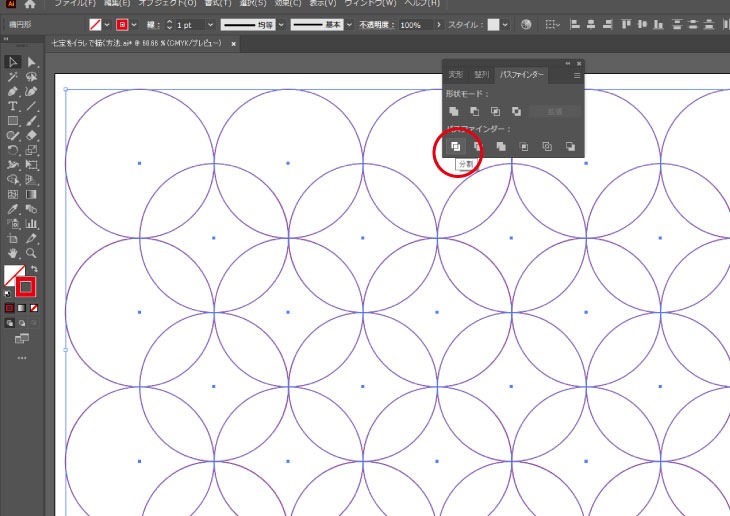The image size is (730, 516).
Task: Click the Divide (分割) pathfinder icon
Action: tap(455, 147)
